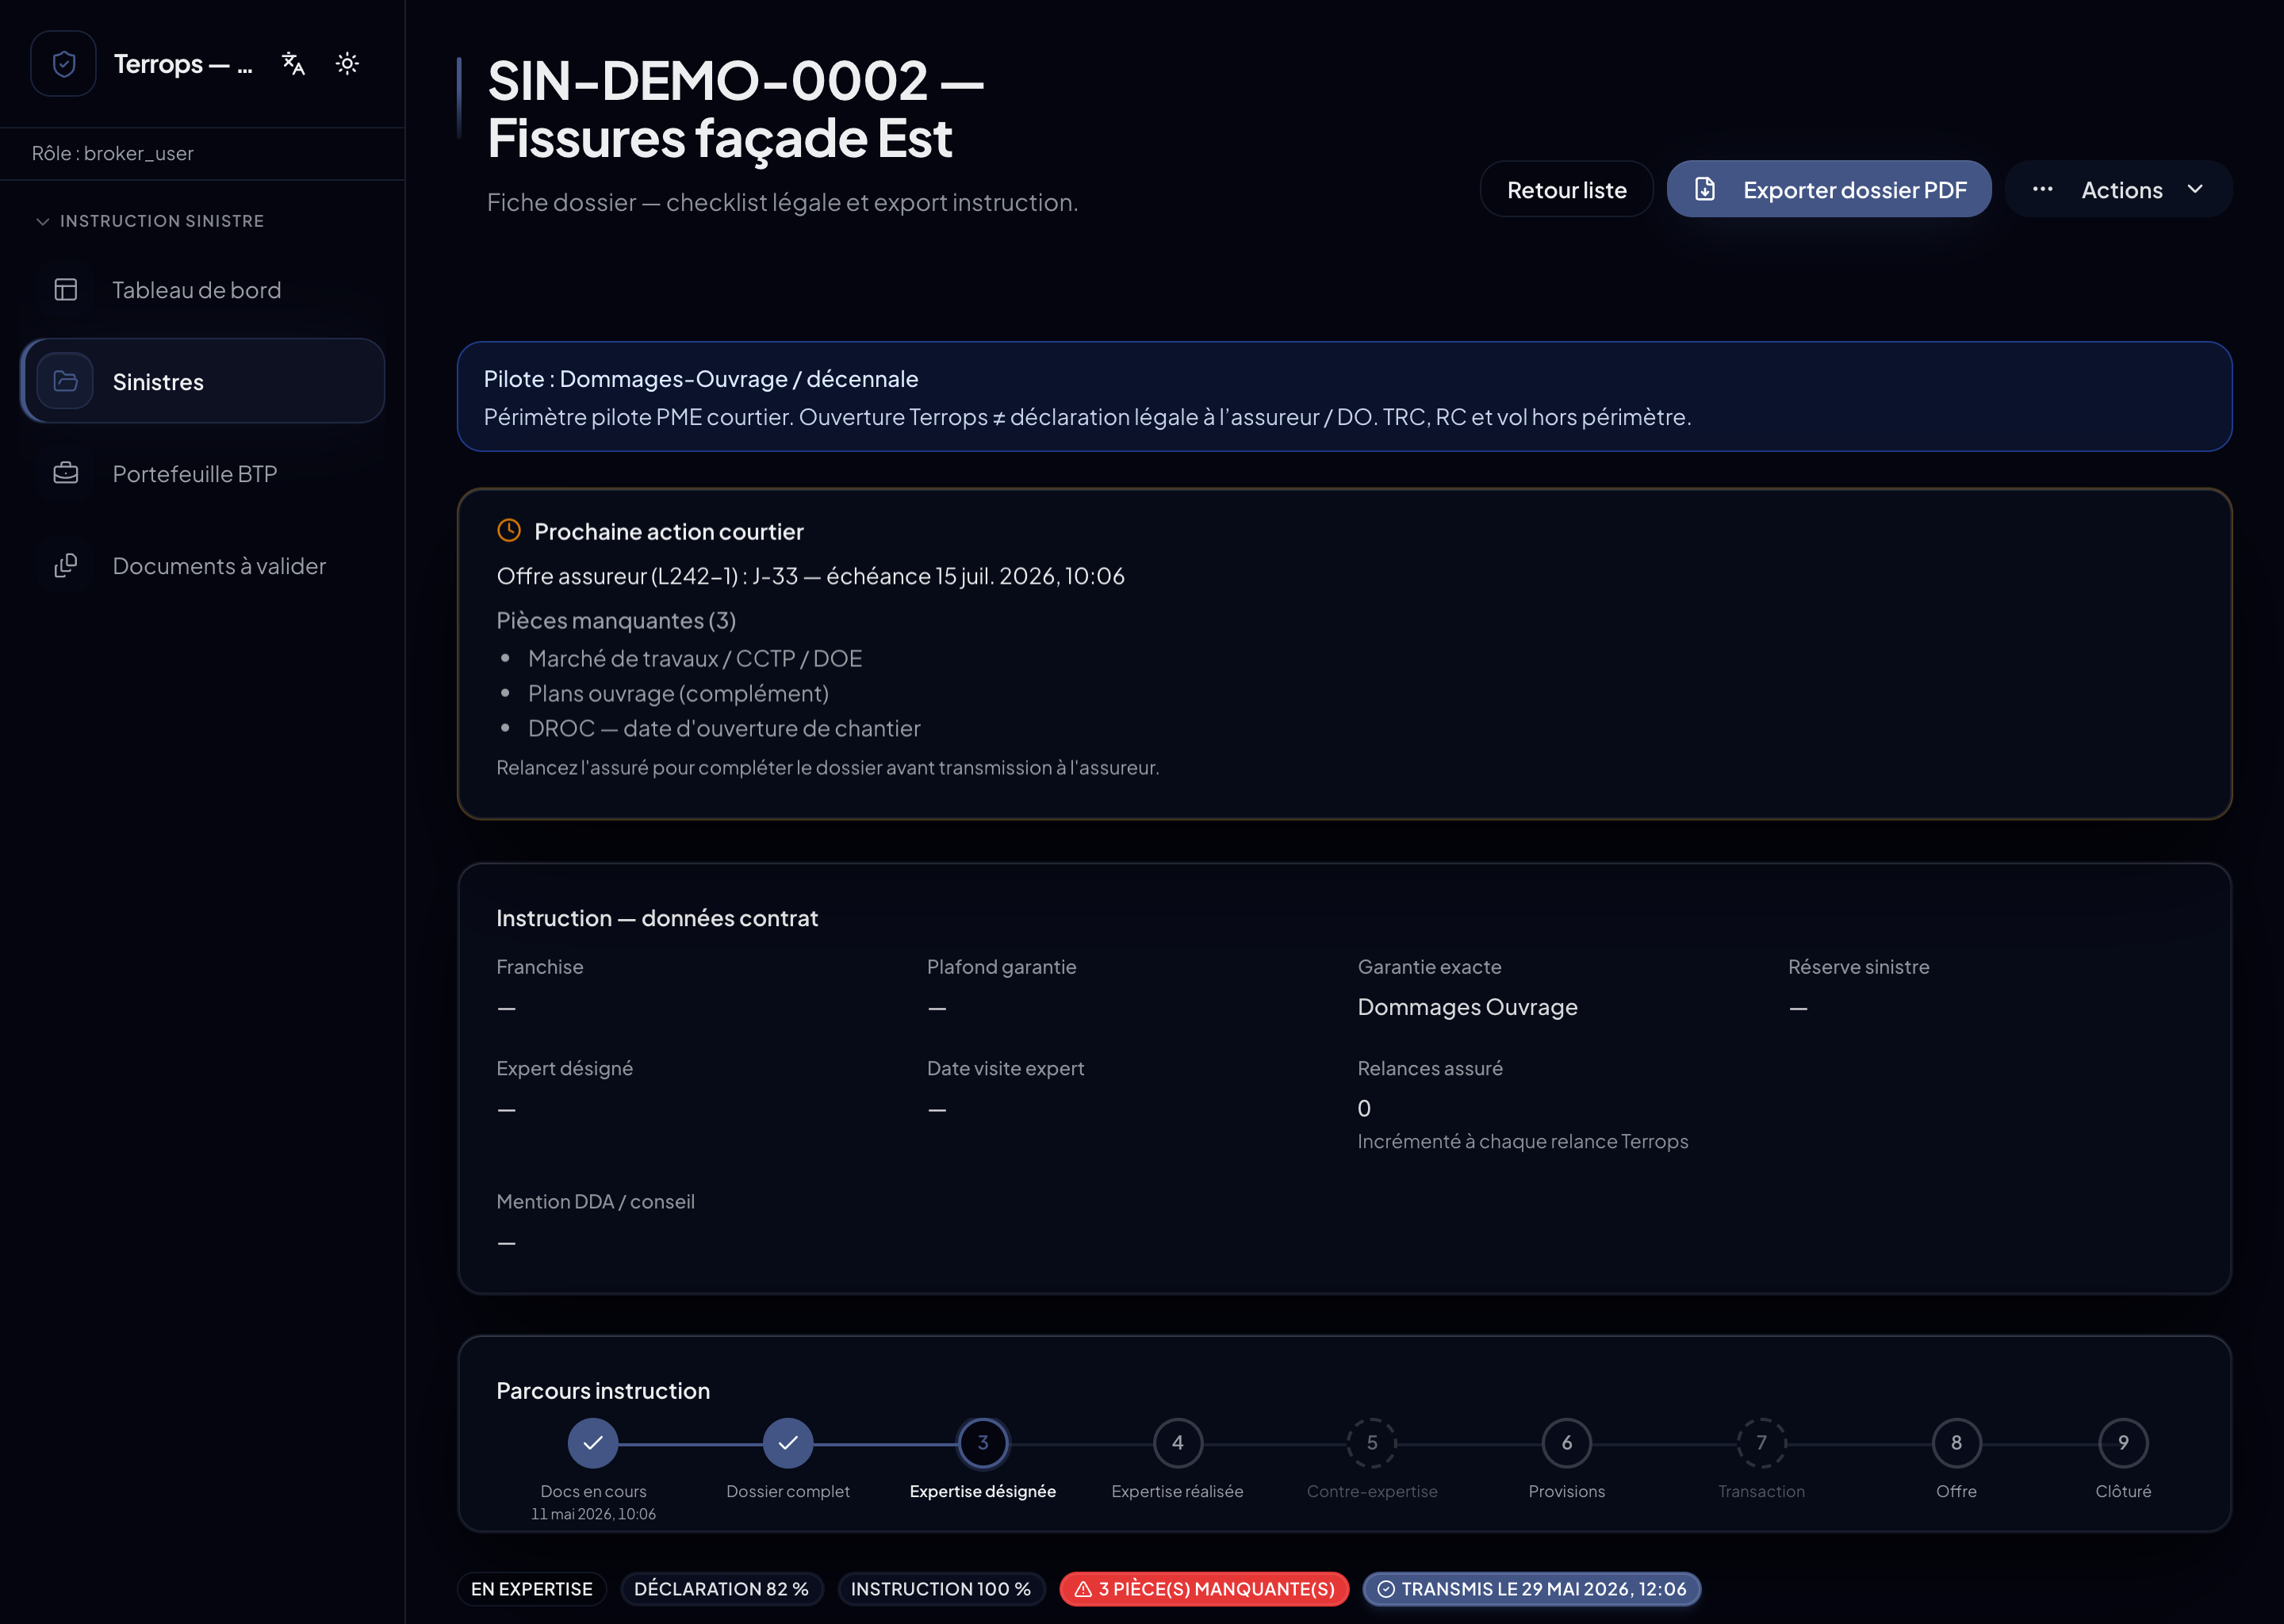Click the Expert désigné field label
The width and height of the screenshot is (2284, 1624).
[x=564, y=1068]
